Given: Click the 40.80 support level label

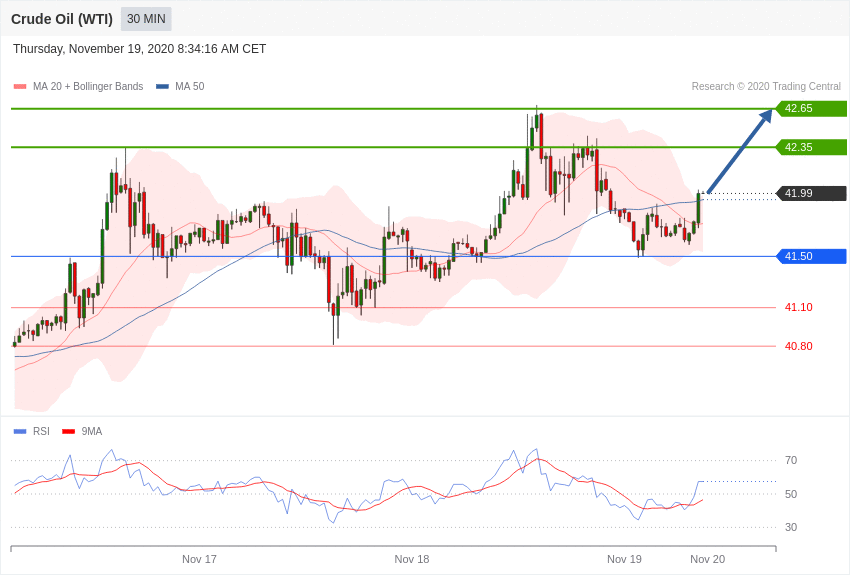Looking at the screenshot, I should pos(799,346).
